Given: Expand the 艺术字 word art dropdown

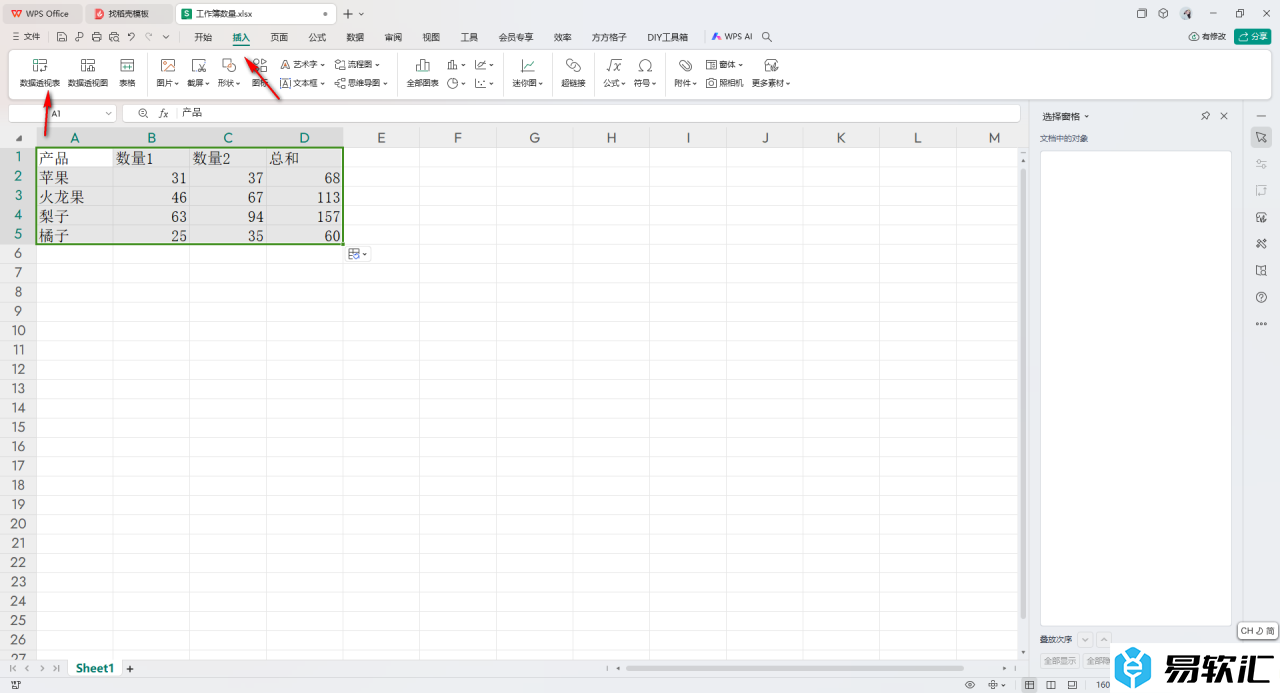Looking at the screenshot, I should pos(303,64).
